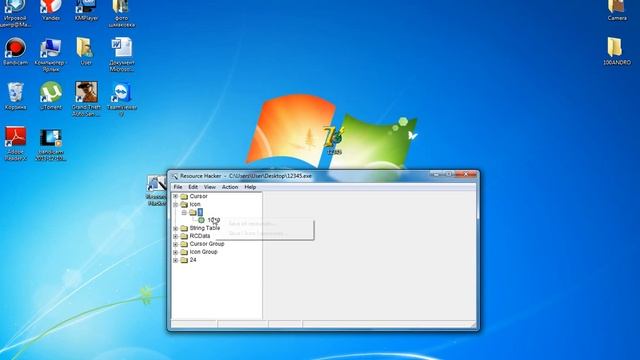Select the Resource Hacker desktop shortcut
Image resolution: width=640 pixels, height=360 pixels.
tap(157, 190)
